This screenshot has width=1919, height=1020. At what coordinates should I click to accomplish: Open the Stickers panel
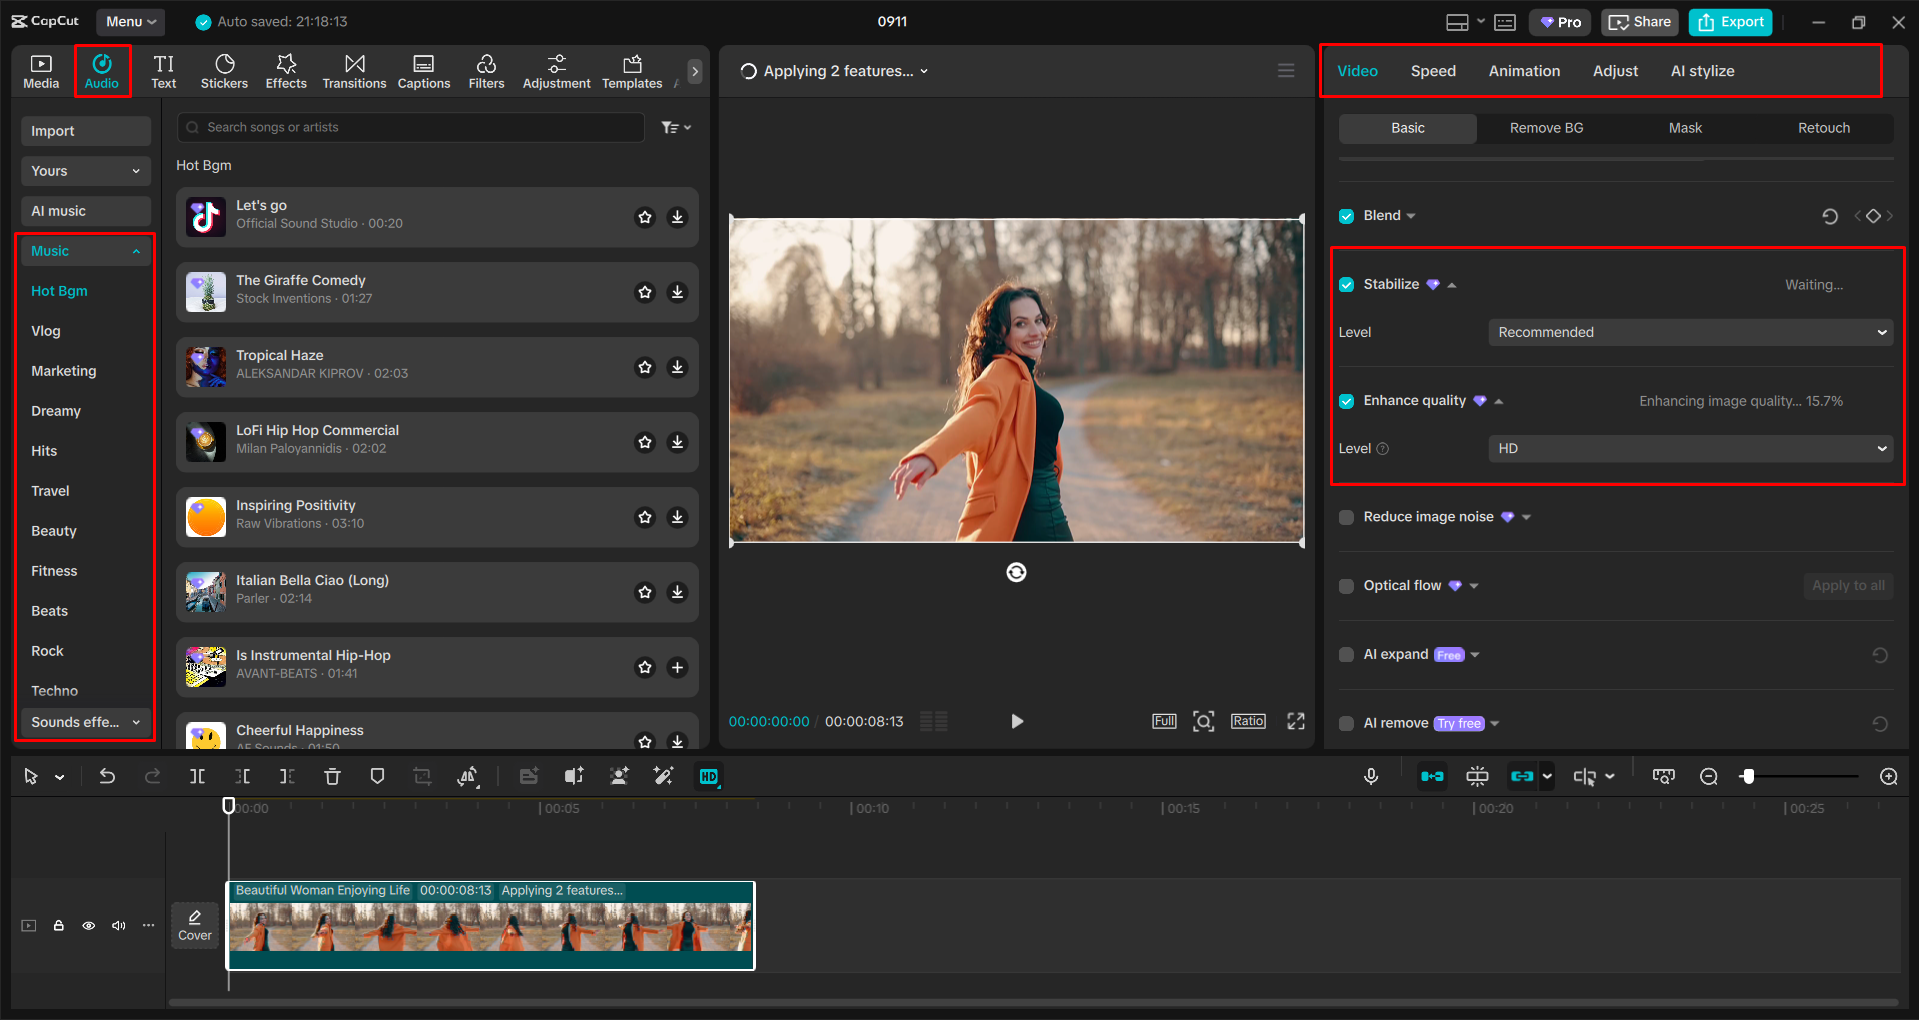point(224,70)
